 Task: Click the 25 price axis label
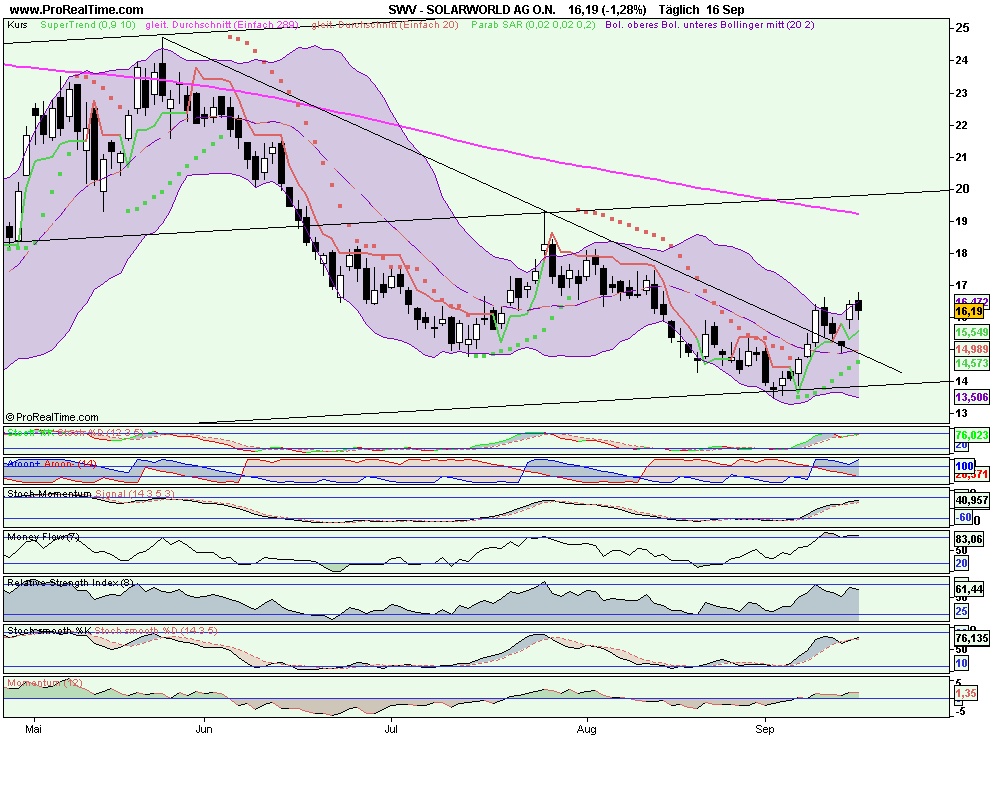(x=962, y=28)
